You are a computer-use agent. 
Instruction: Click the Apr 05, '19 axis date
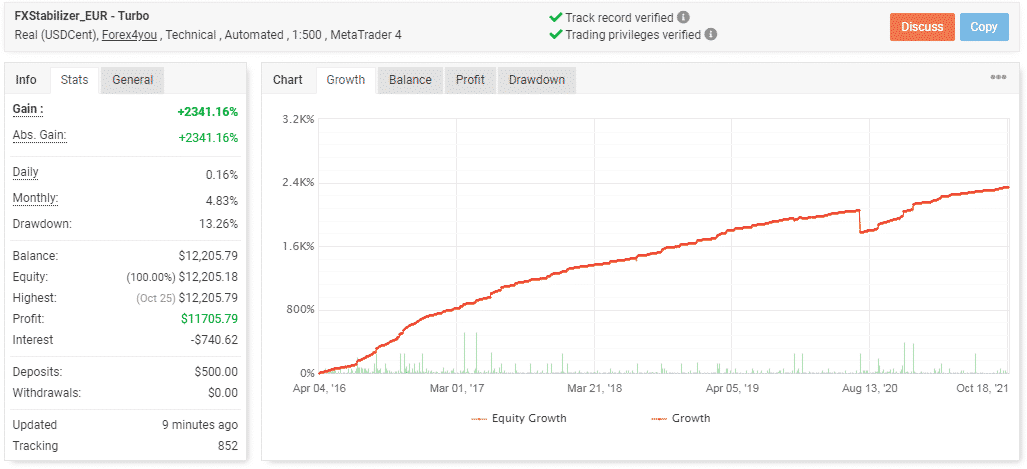coord(732,388)
